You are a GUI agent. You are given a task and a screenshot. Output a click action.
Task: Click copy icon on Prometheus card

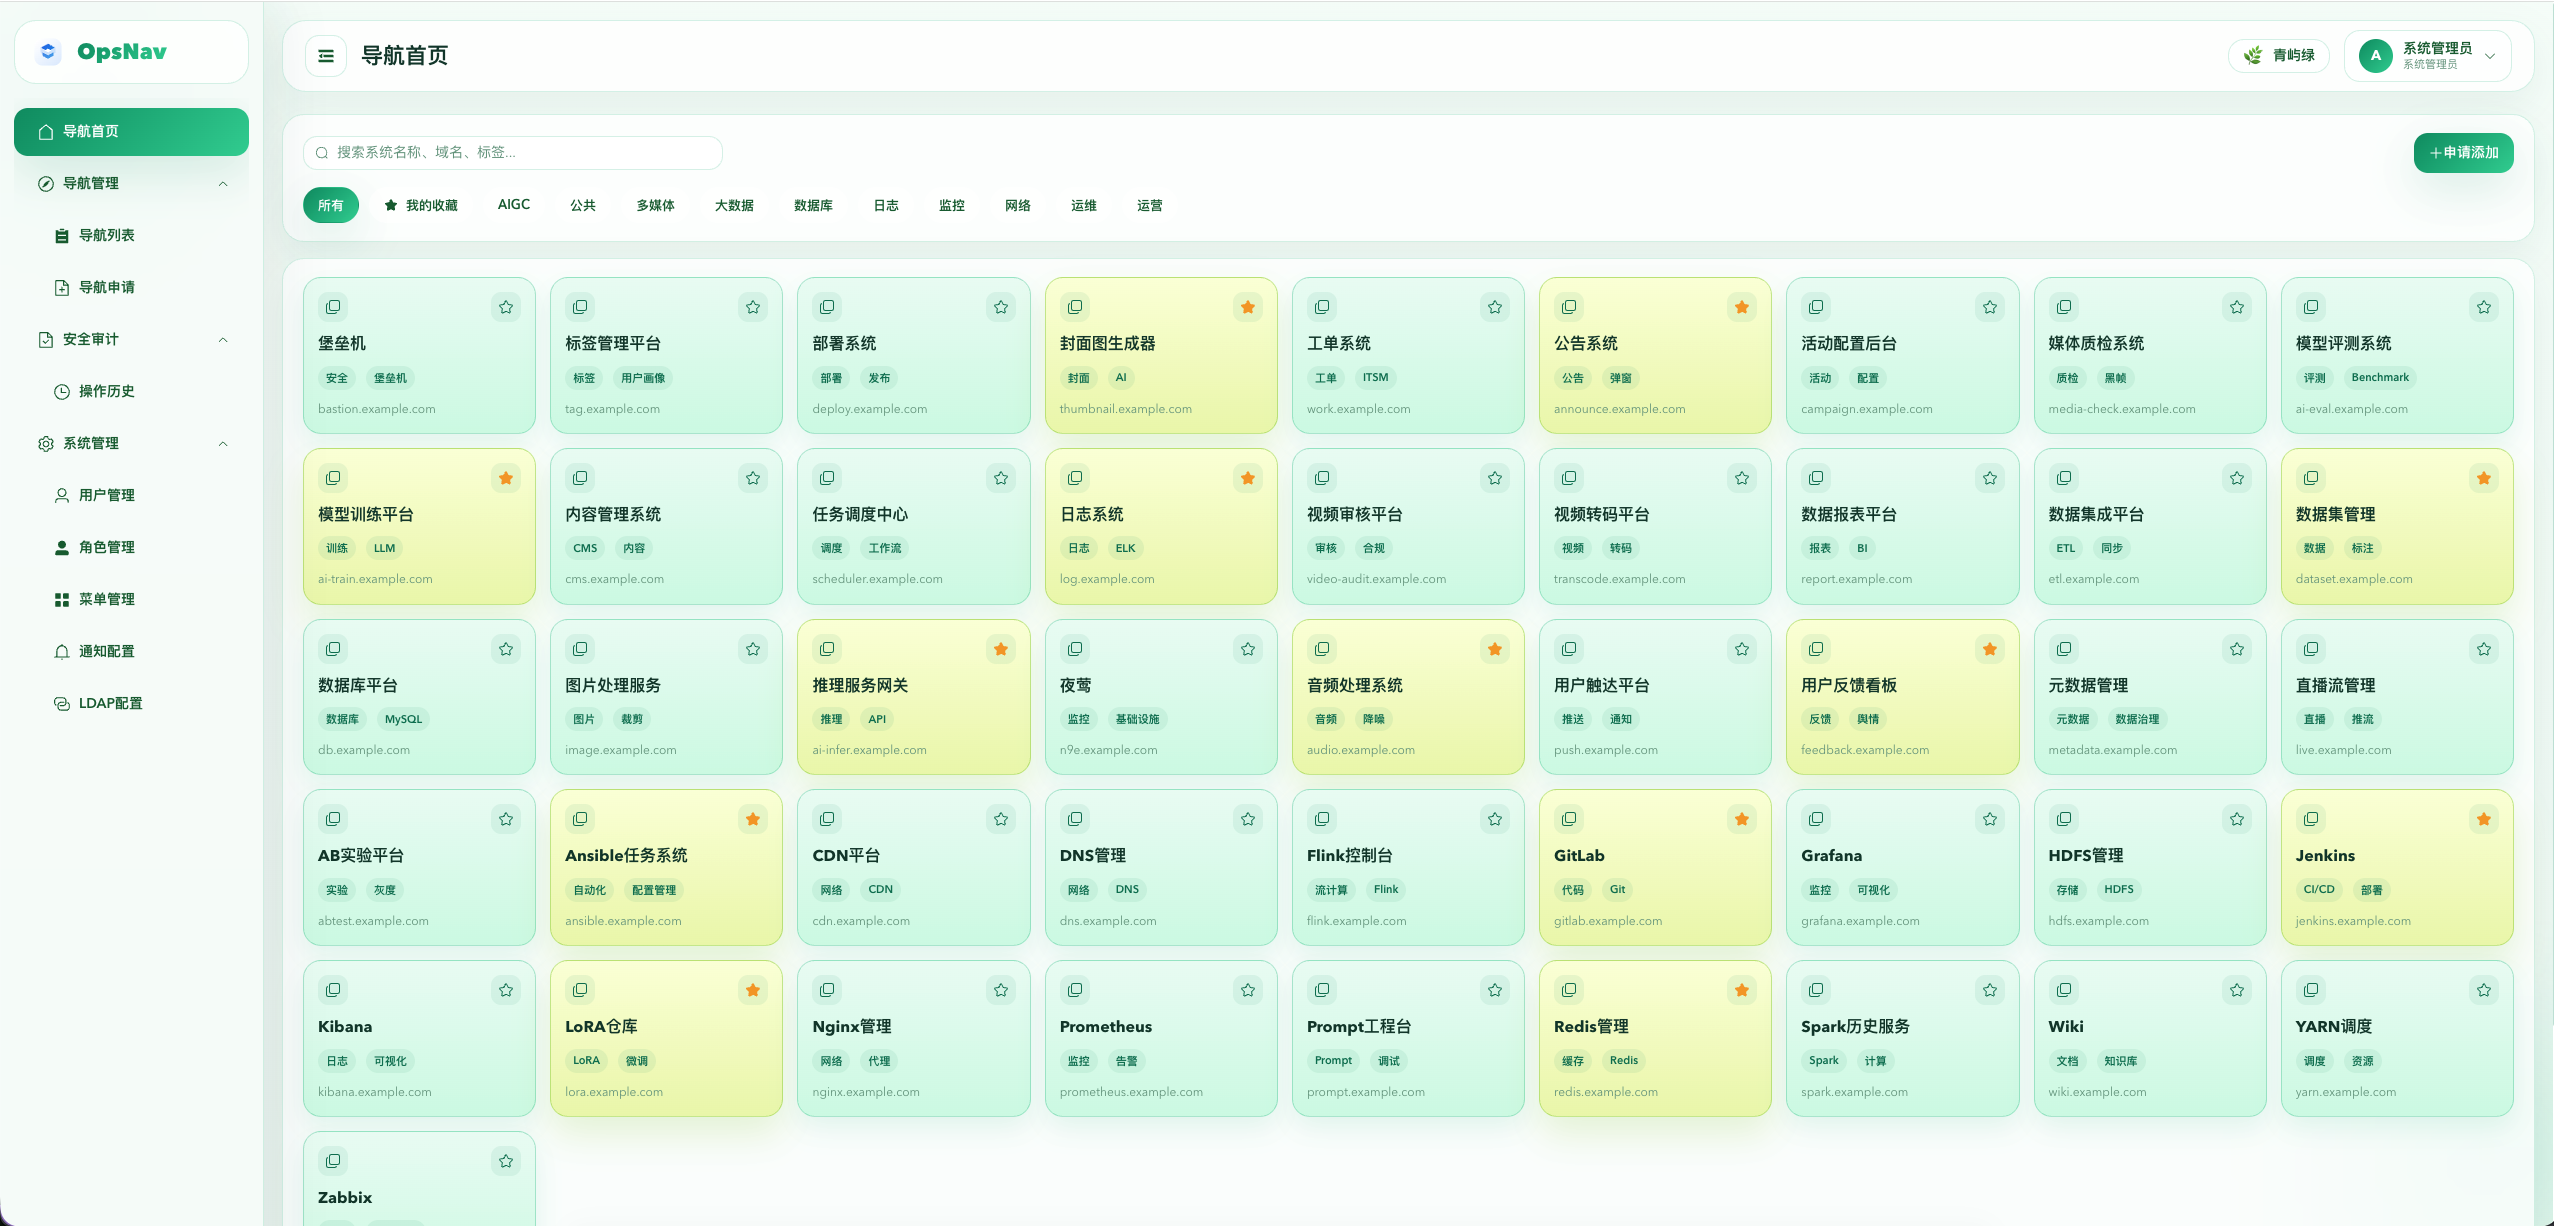[1075, 990]
